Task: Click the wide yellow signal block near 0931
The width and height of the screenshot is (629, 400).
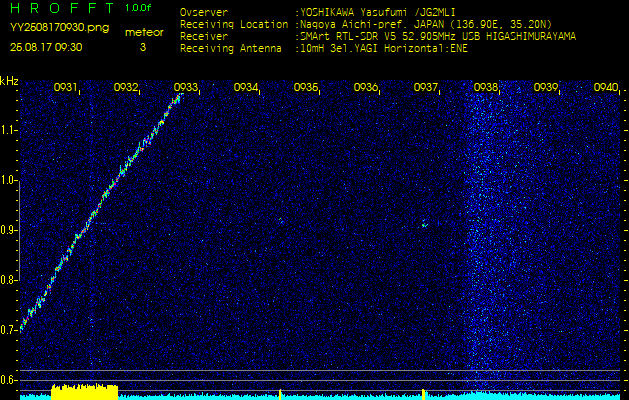Action: [x=85, y=392]
